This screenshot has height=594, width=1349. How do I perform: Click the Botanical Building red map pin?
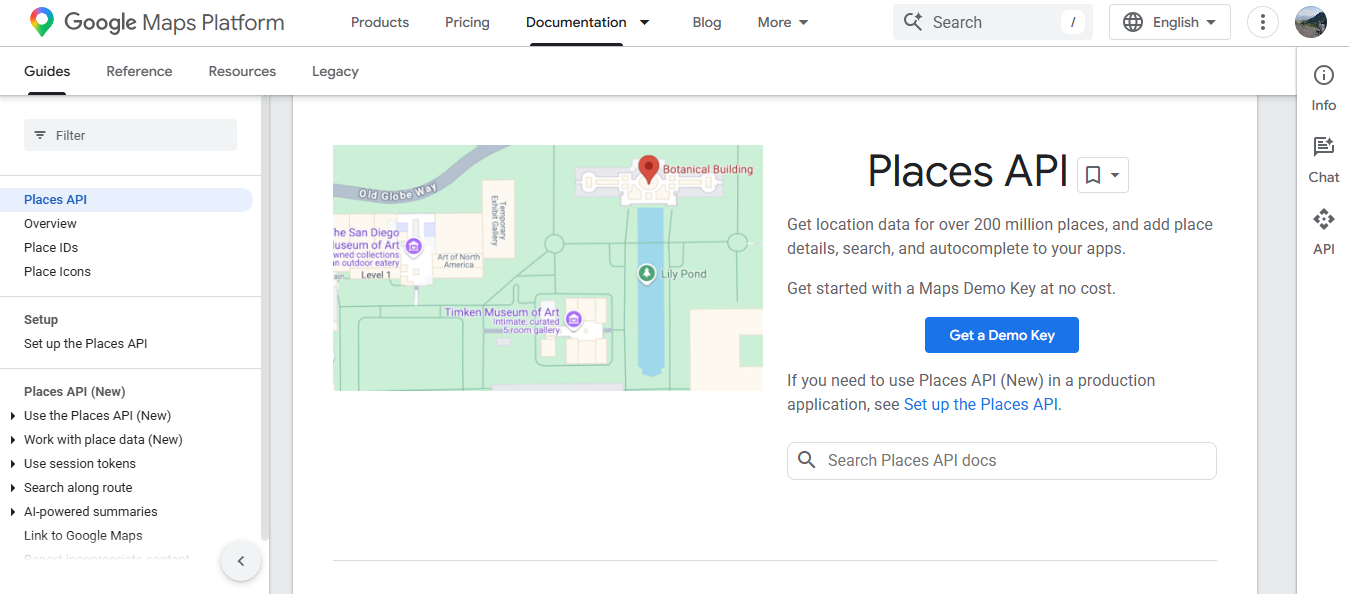click(x=649, y=170)
